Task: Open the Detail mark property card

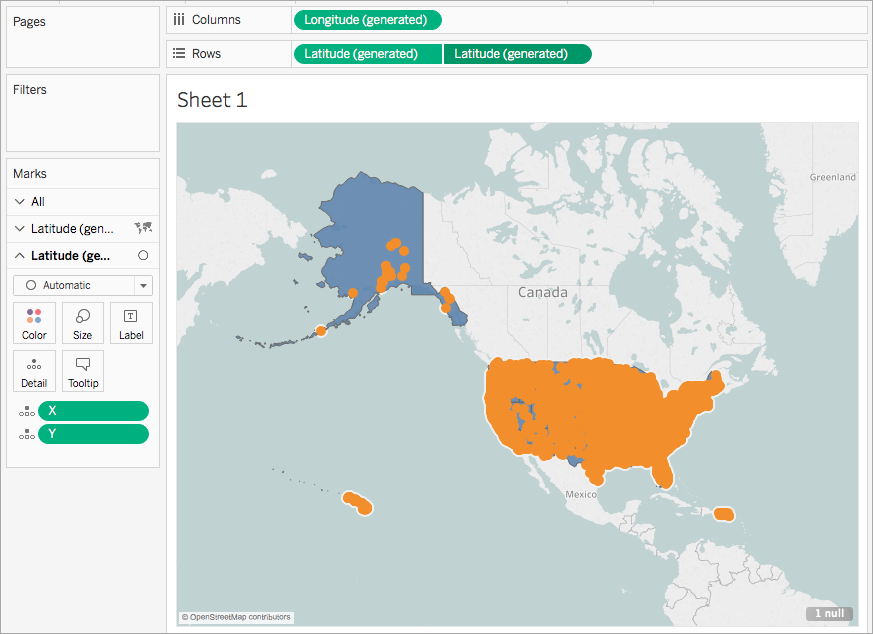Action: point(34,371)
